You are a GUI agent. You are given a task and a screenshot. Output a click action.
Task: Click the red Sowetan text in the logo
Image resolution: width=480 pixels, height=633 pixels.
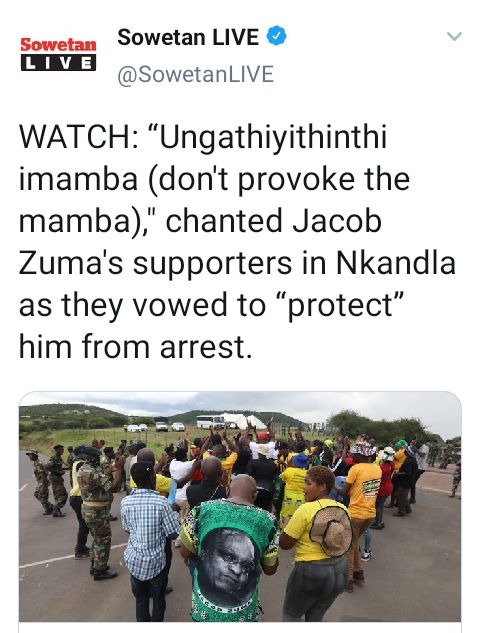pos(58,44)
